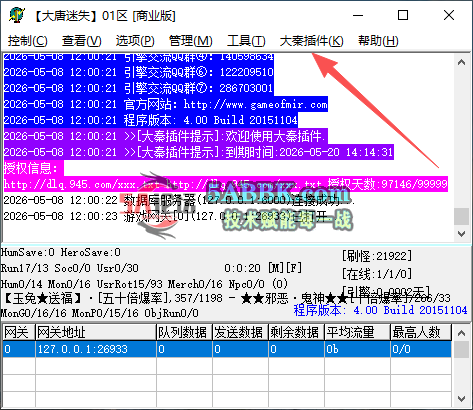The image size is (473, 410).
Task: Click the 队列数据 column header
Action: [184, 332]
